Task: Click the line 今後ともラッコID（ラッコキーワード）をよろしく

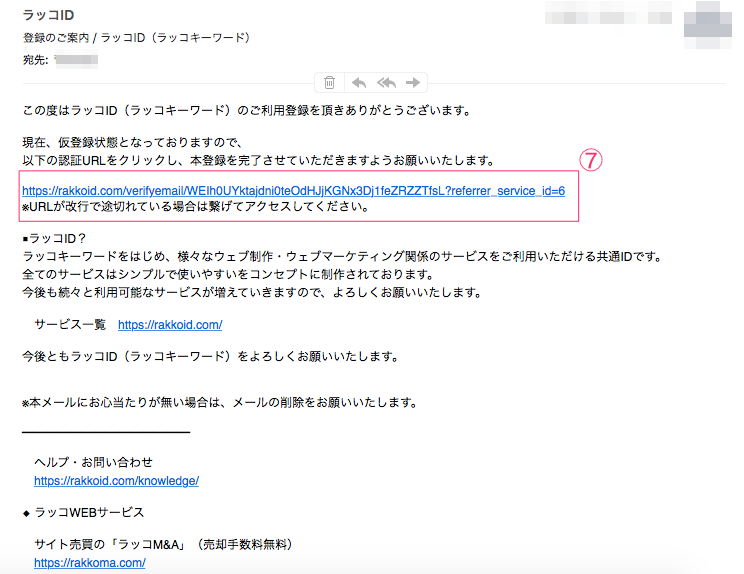Action: pos(211,356)
